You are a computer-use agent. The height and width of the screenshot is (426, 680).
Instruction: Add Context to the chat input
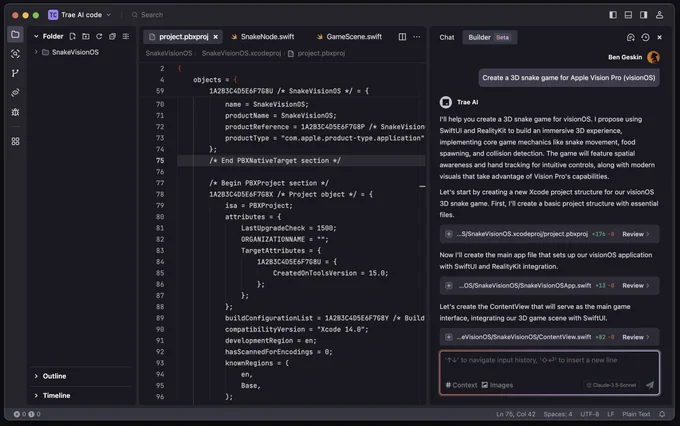(461, 385)
